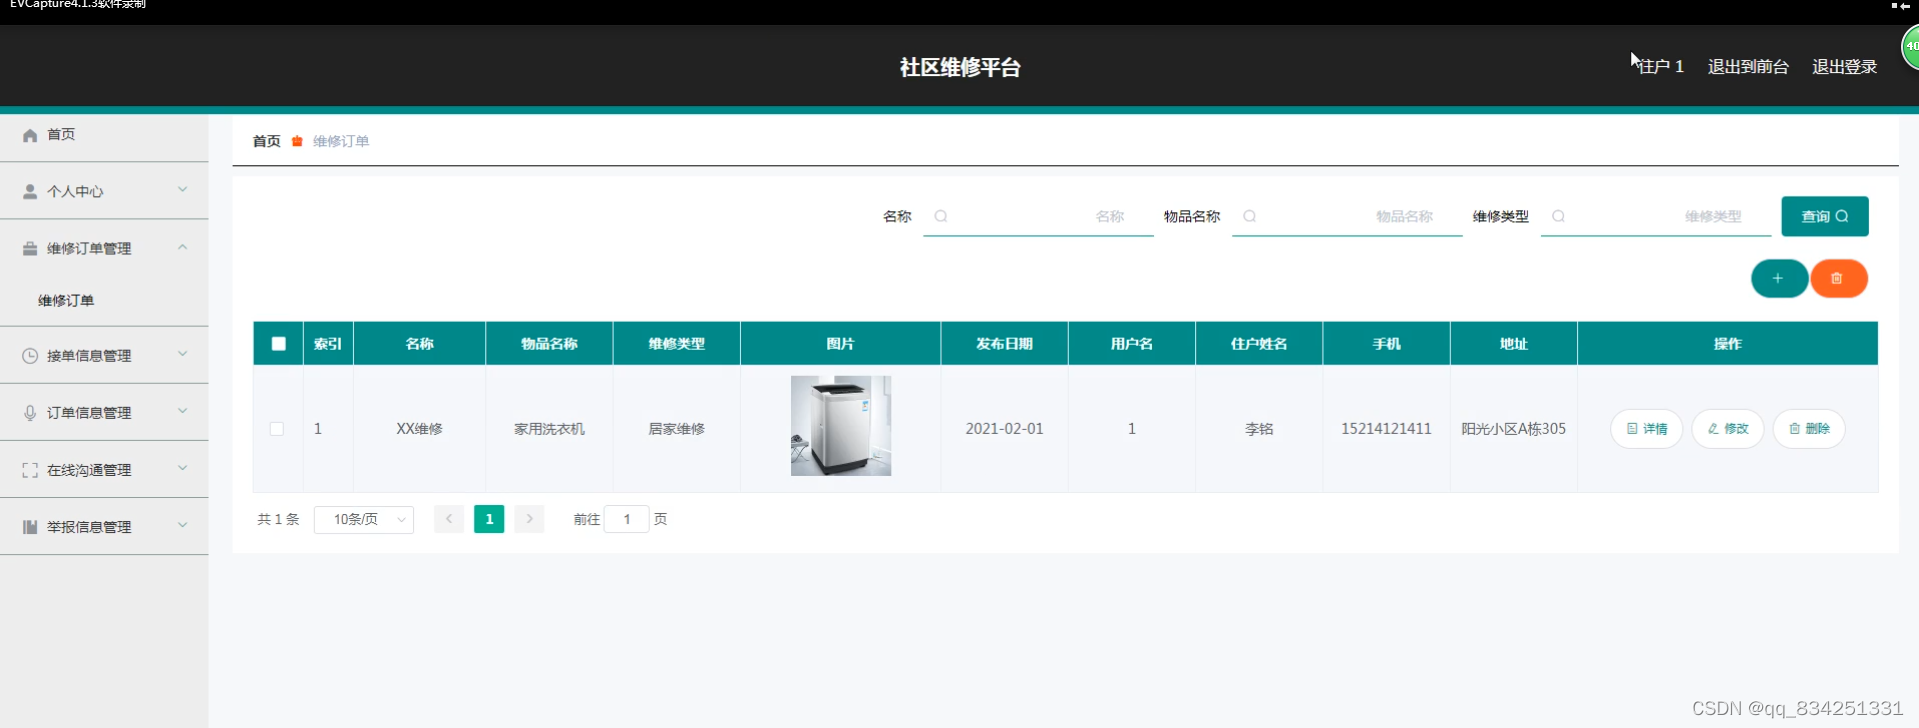Open the 在线沟通管理 menu label
This screenshot has width=1919, height=728.
click(x=89, y=470)
